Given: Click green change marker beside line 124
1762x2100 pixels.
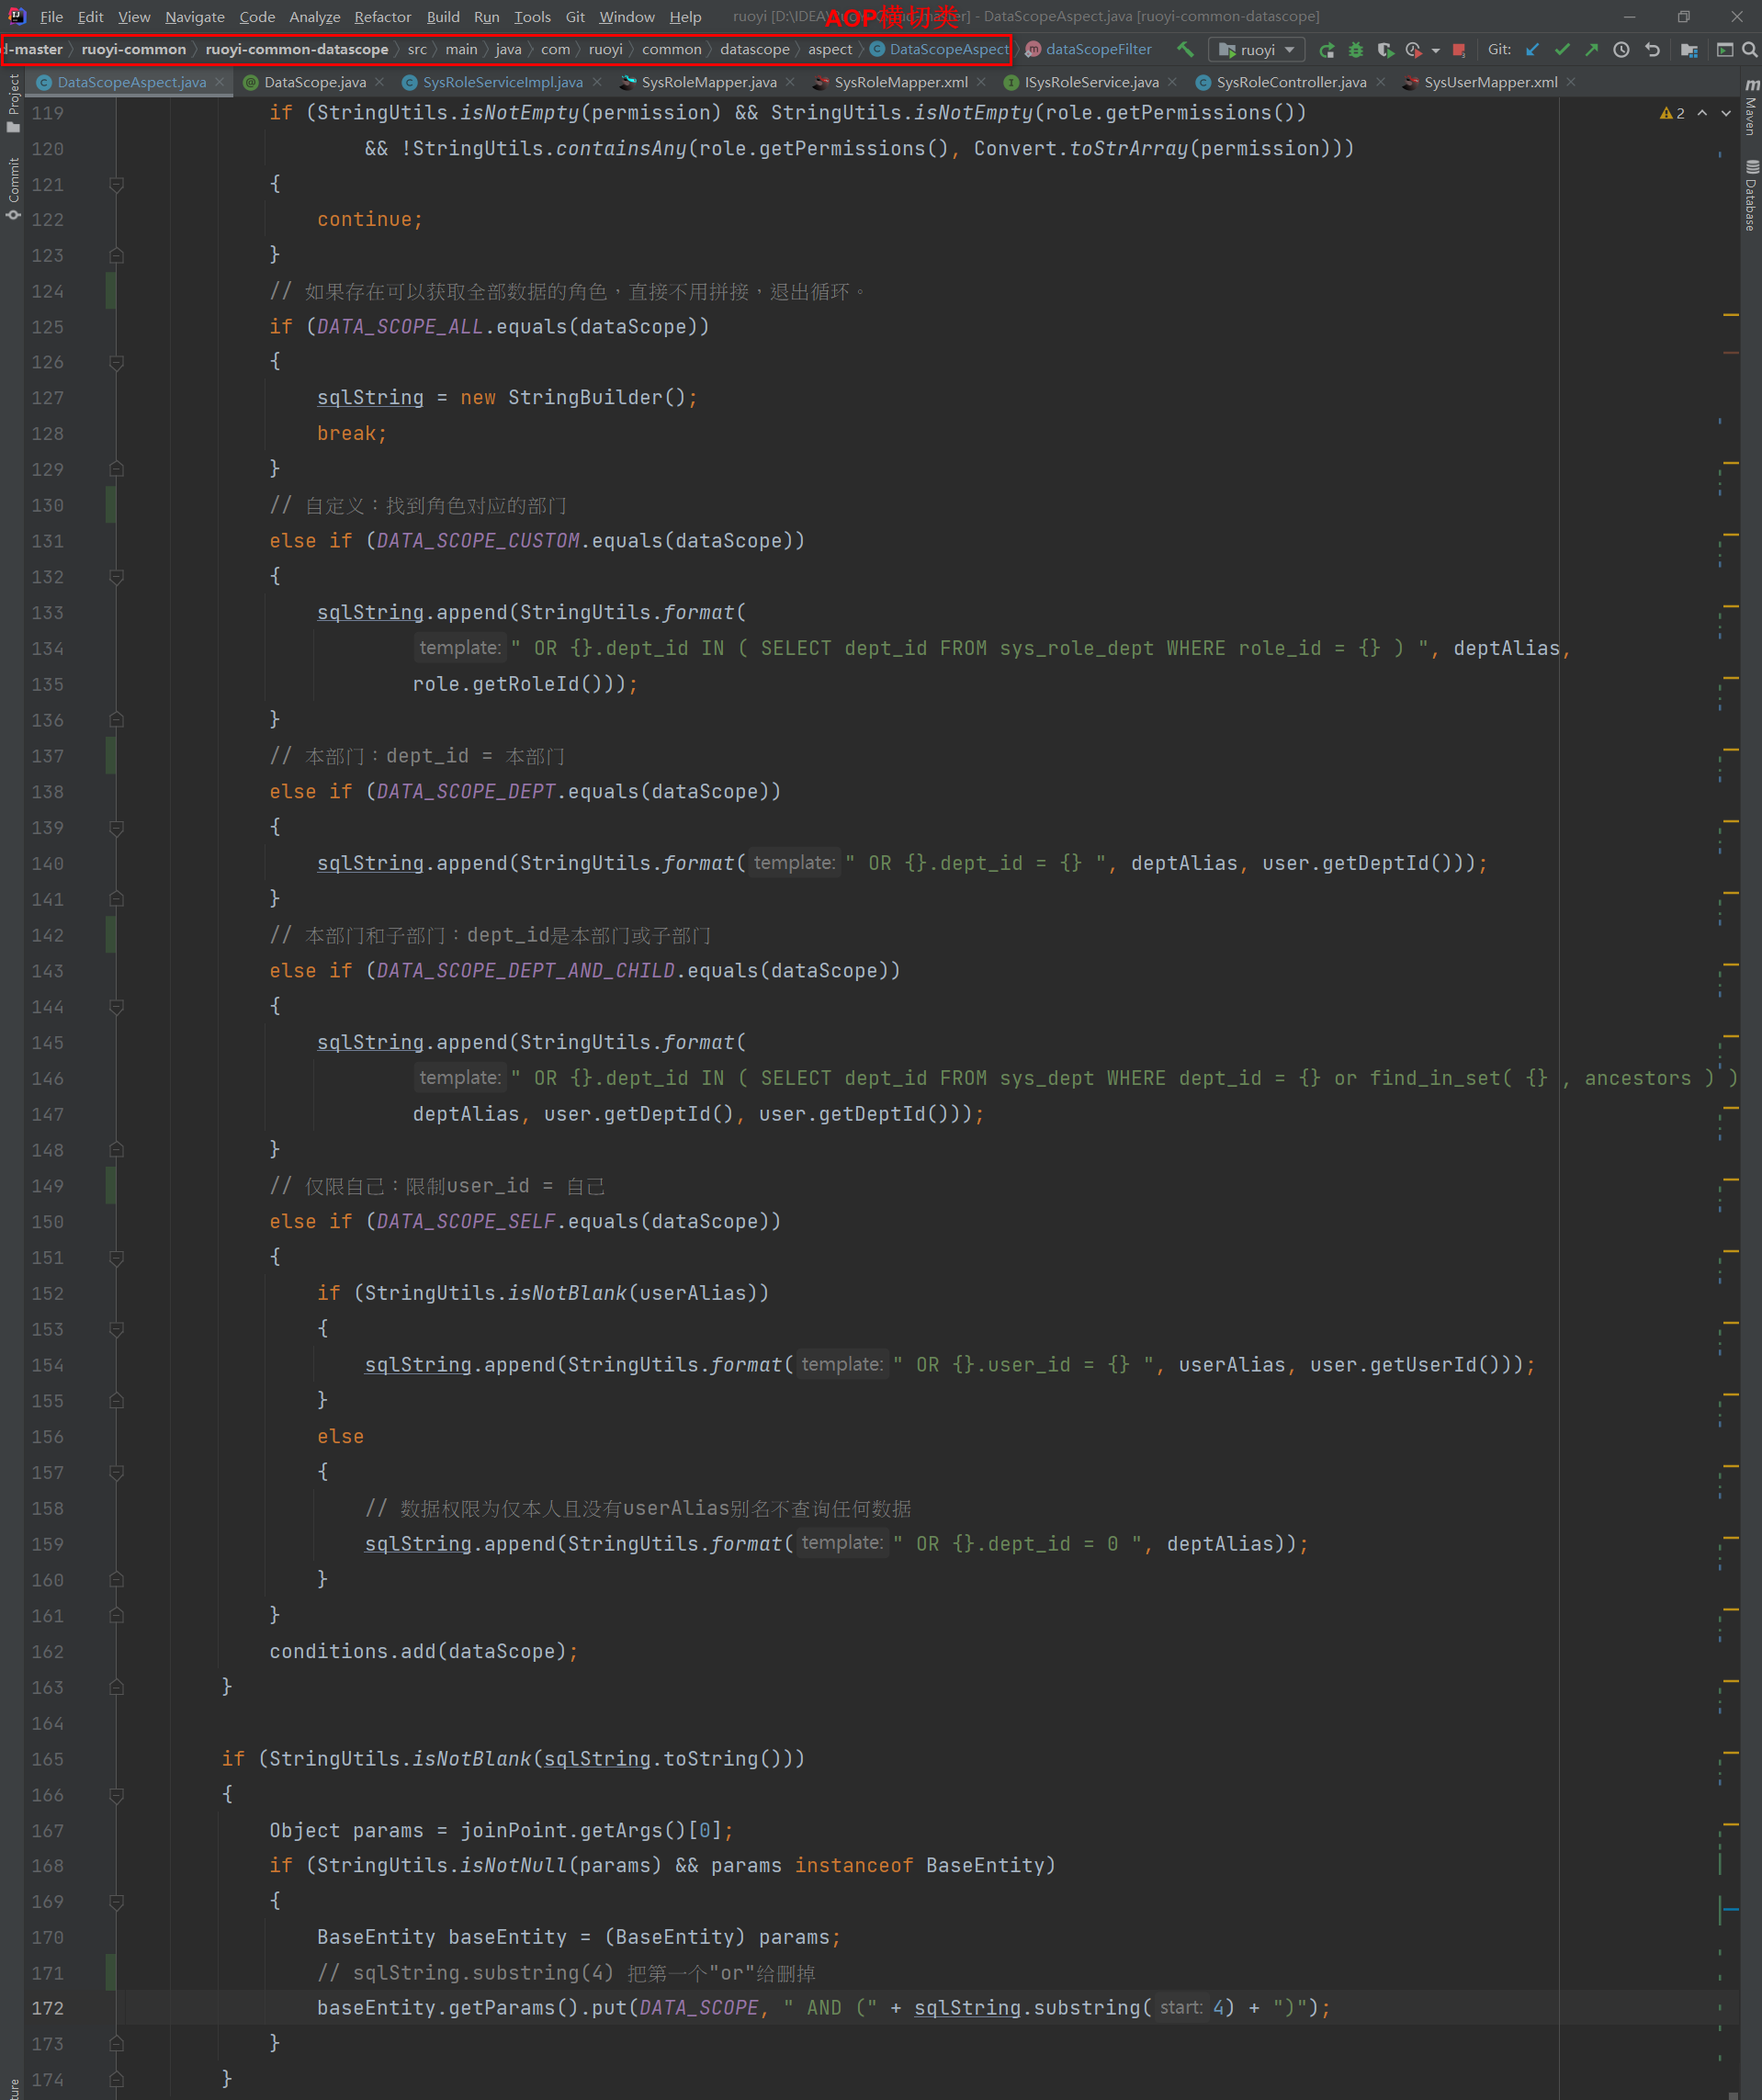Looking at the screenshot, I should pyautogui.click(x=111, y=291).
